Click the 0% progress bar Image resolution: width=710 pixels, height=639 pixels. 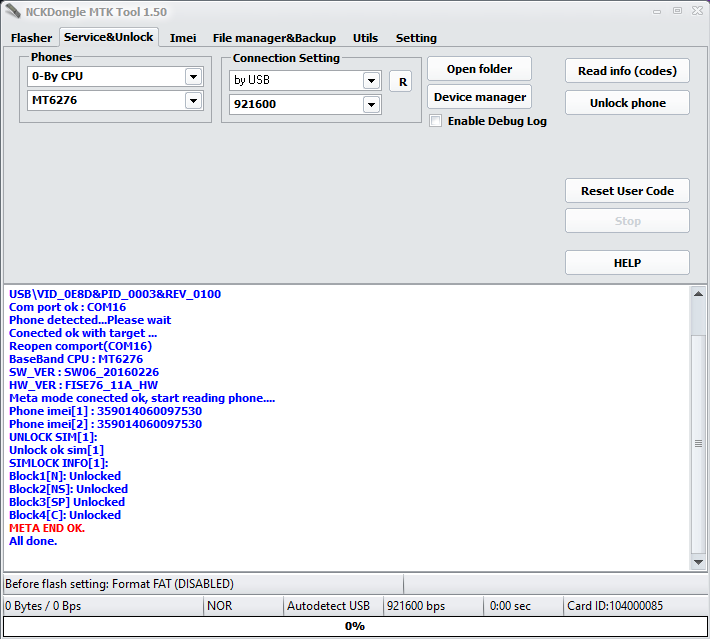(x=355, y=626)
